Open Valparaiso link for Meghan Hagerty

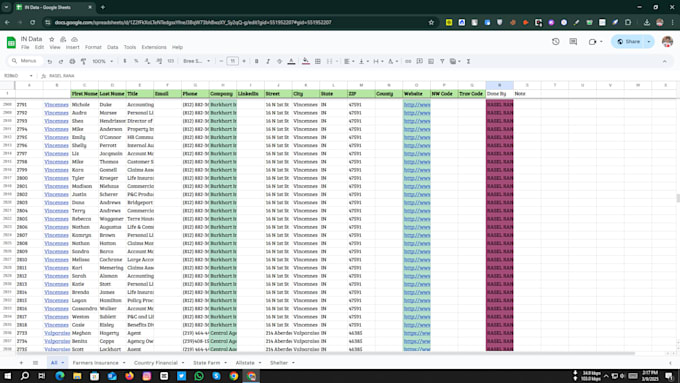57,333
